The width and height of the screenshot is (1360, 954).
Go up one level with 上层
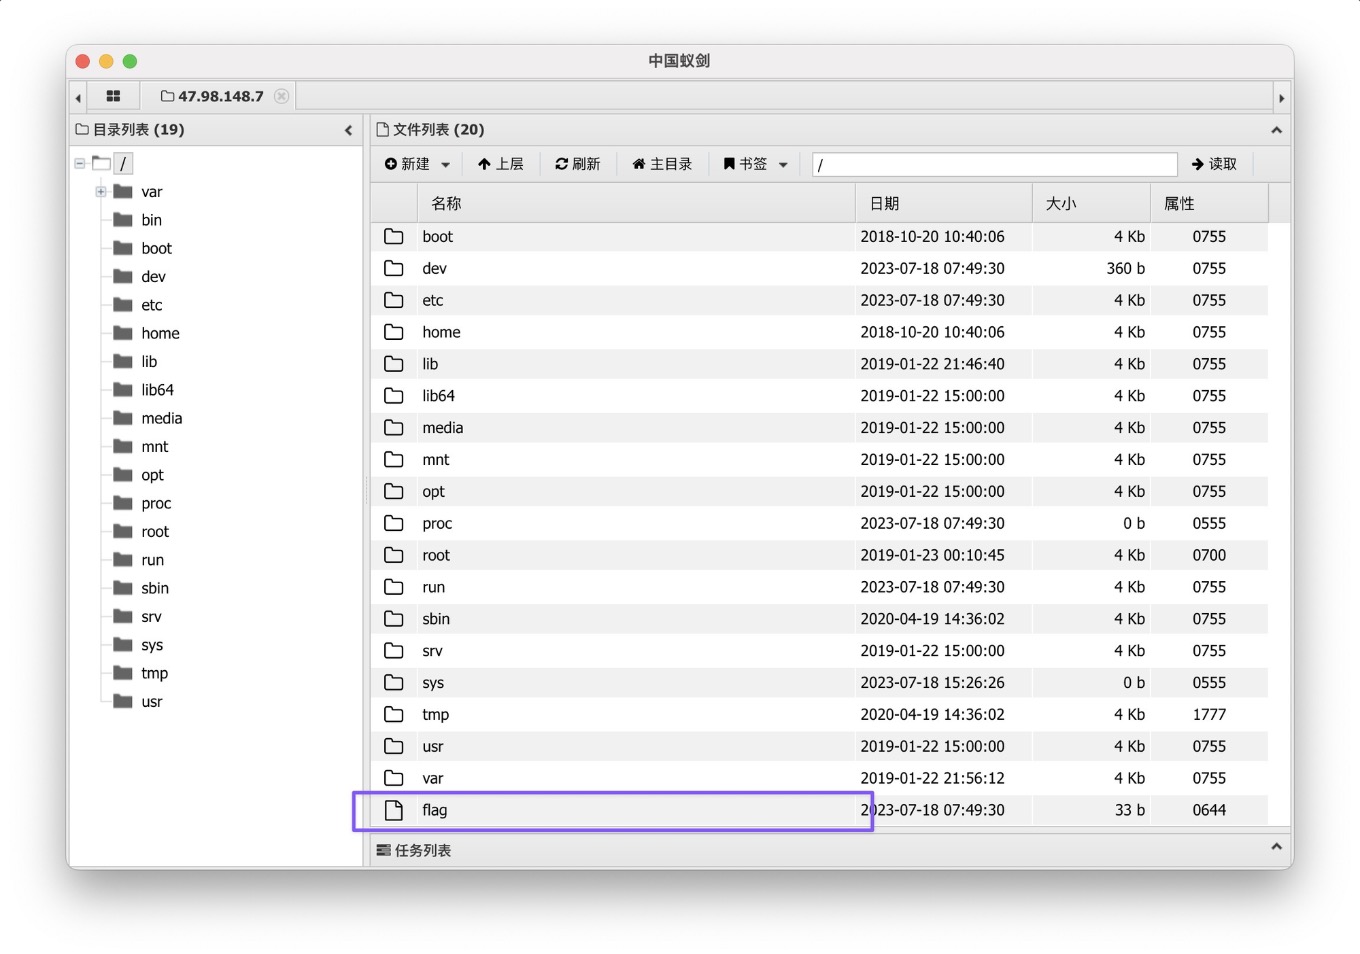click(x=500, y=164)
